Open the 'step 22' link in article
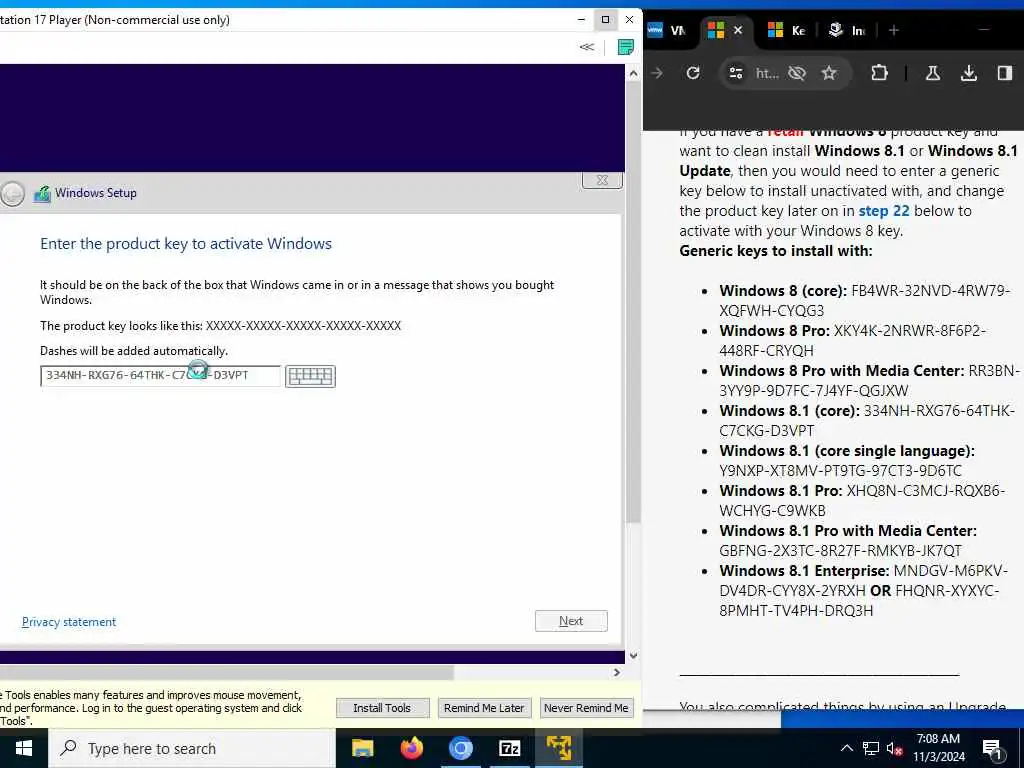 pyautogui.click(x=884, y=211)
